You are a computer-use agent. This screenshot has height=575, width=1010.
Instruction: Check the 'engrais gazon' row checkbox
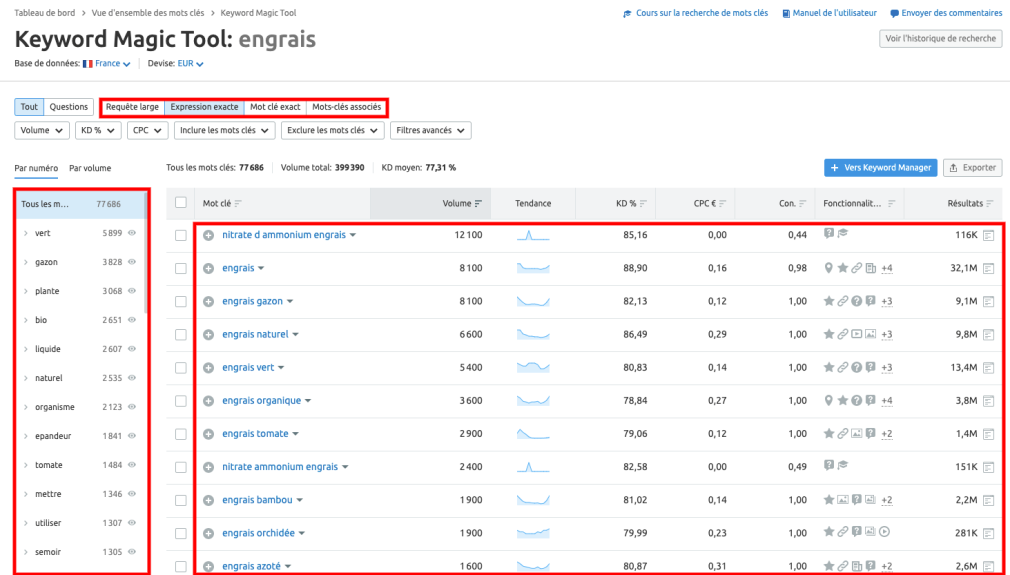[x=181, y=302]
